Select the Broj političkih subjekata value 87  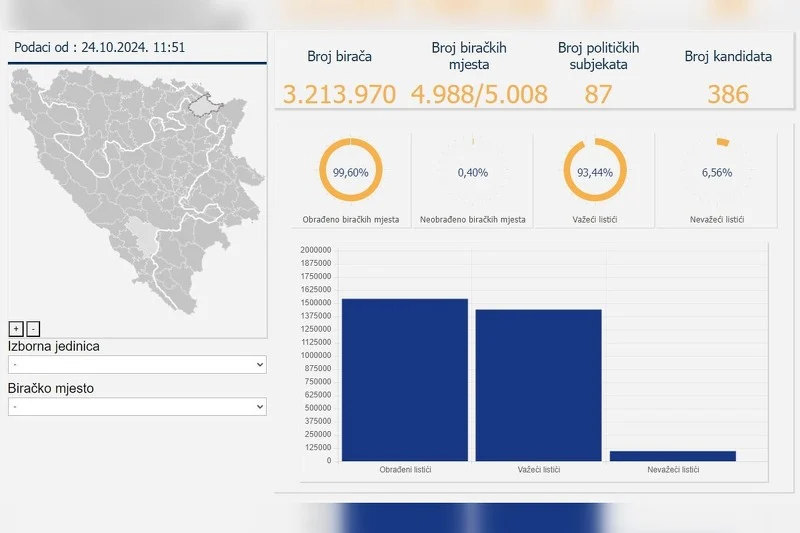tap(598, 94)
